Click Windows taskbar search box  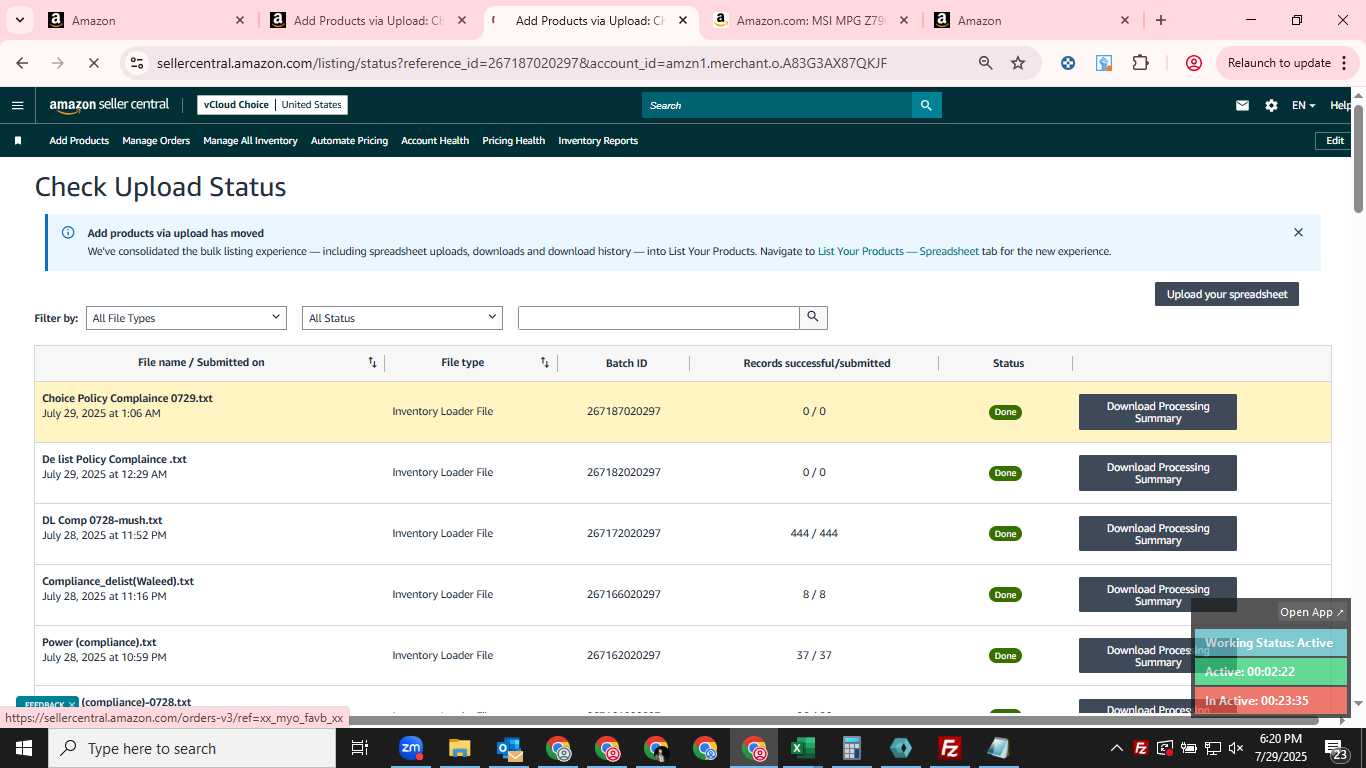pyautogui.click(x=192, y=748)
